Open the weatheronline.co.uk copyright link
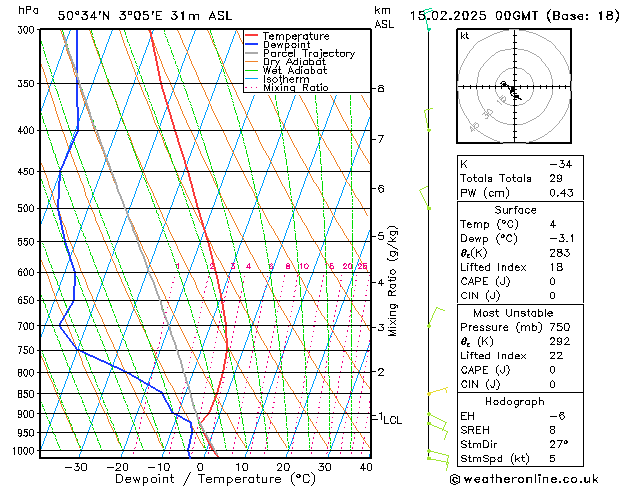This screenshot has width=629, height=486. (524, 479)
